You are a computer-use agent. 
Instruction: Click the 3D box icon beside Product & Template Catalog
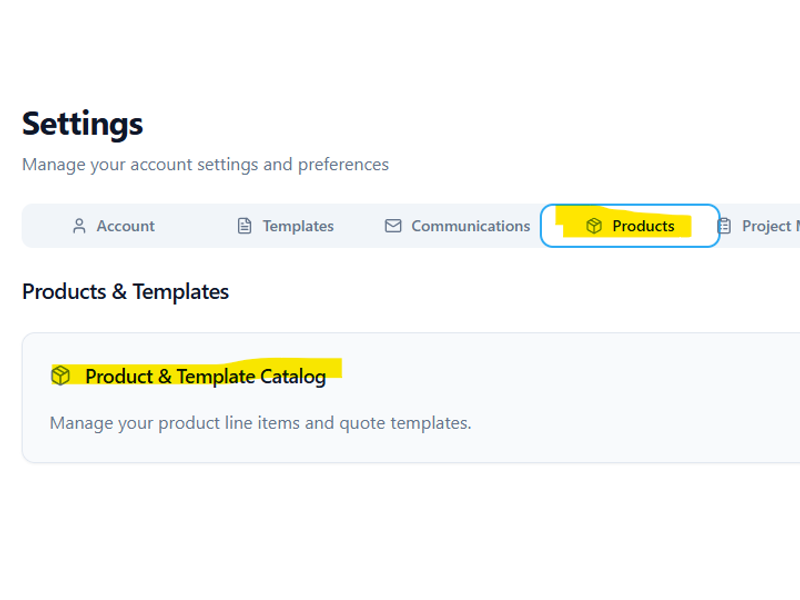pyautogui.click(x=61, y=375)
